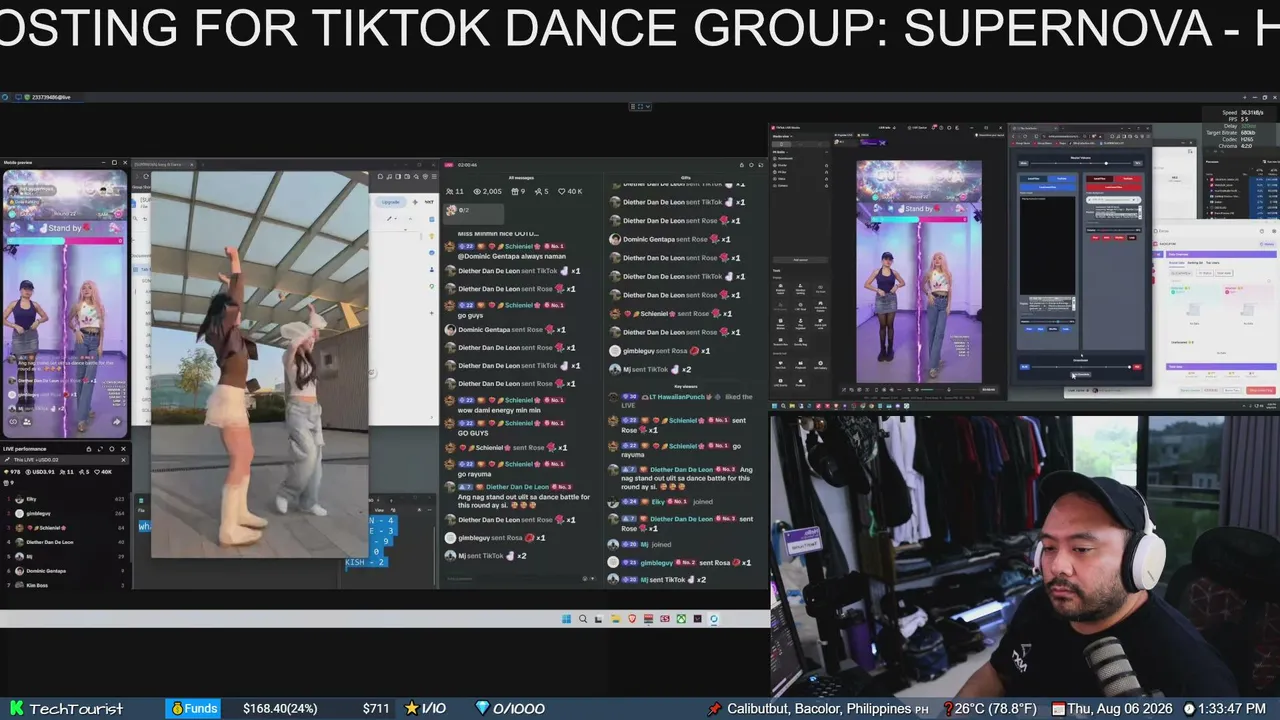Click the '$168.40(24%)' funds amount
Viewport: 1280px width, 720px height.
[x=280, y=708]
